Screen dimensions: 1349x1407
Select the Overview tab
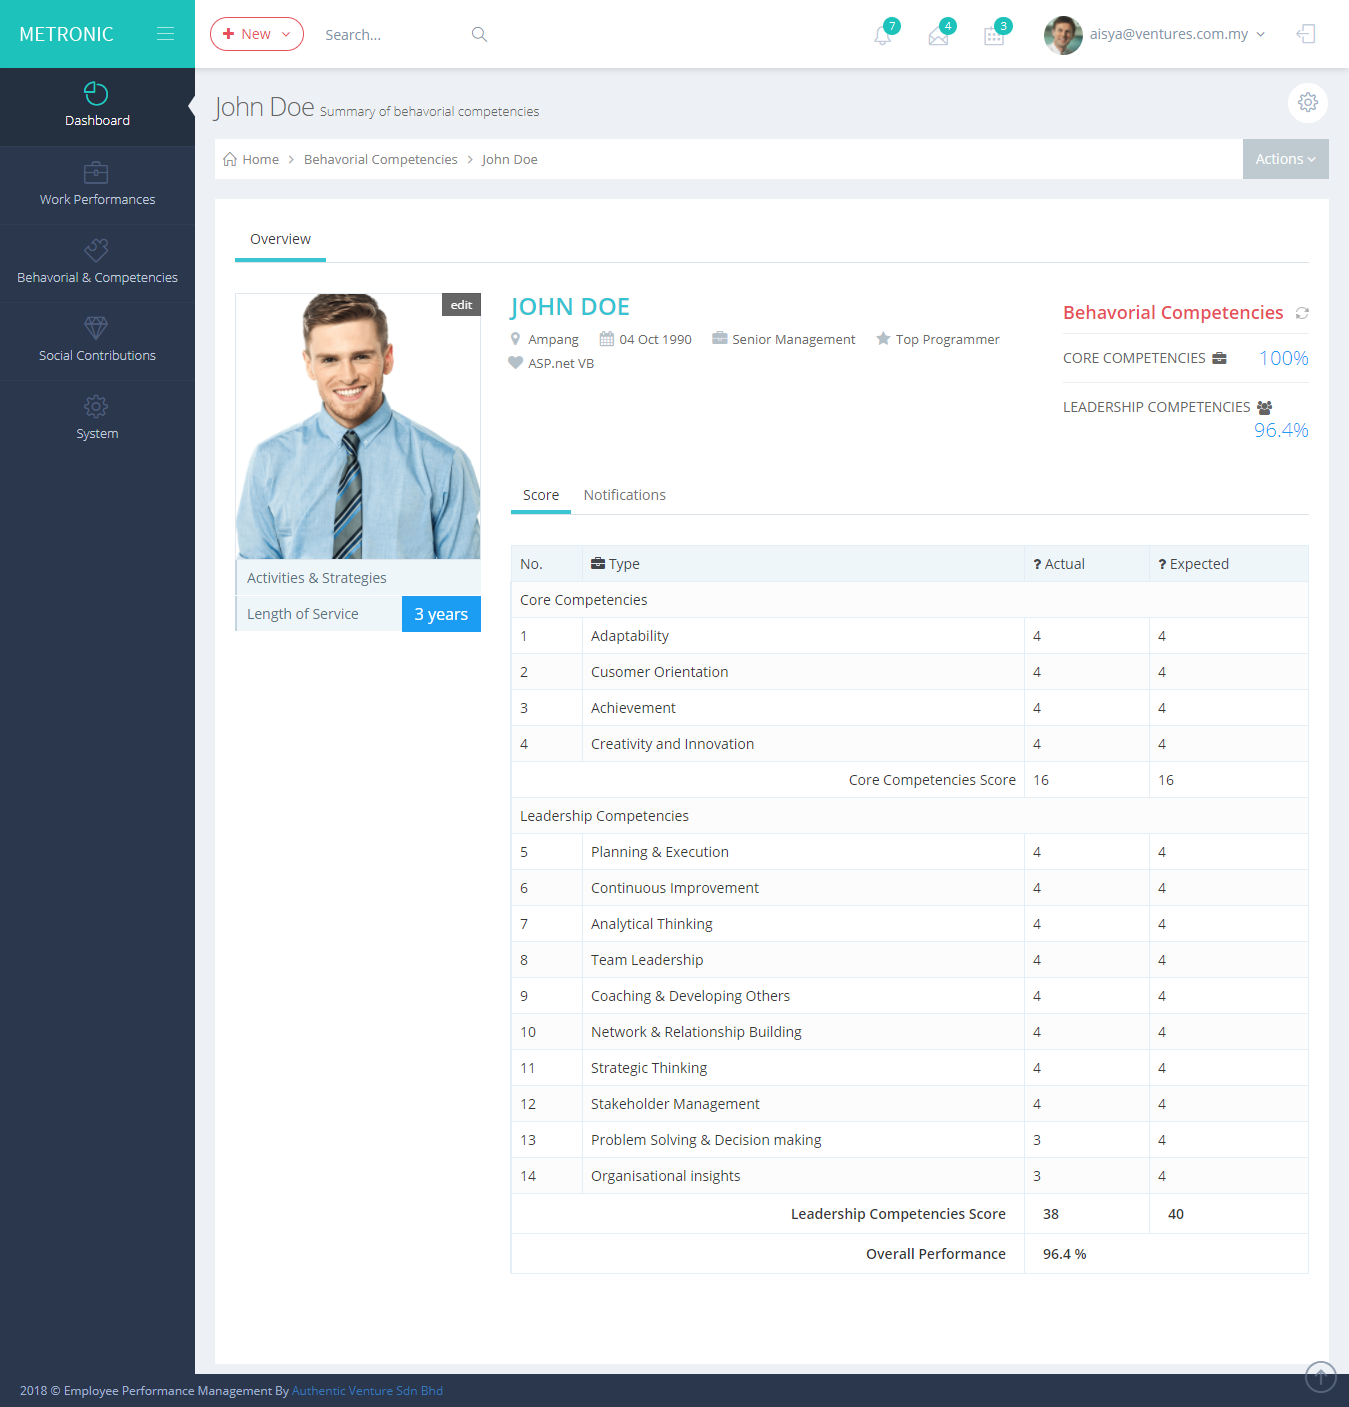coord(280,239)
